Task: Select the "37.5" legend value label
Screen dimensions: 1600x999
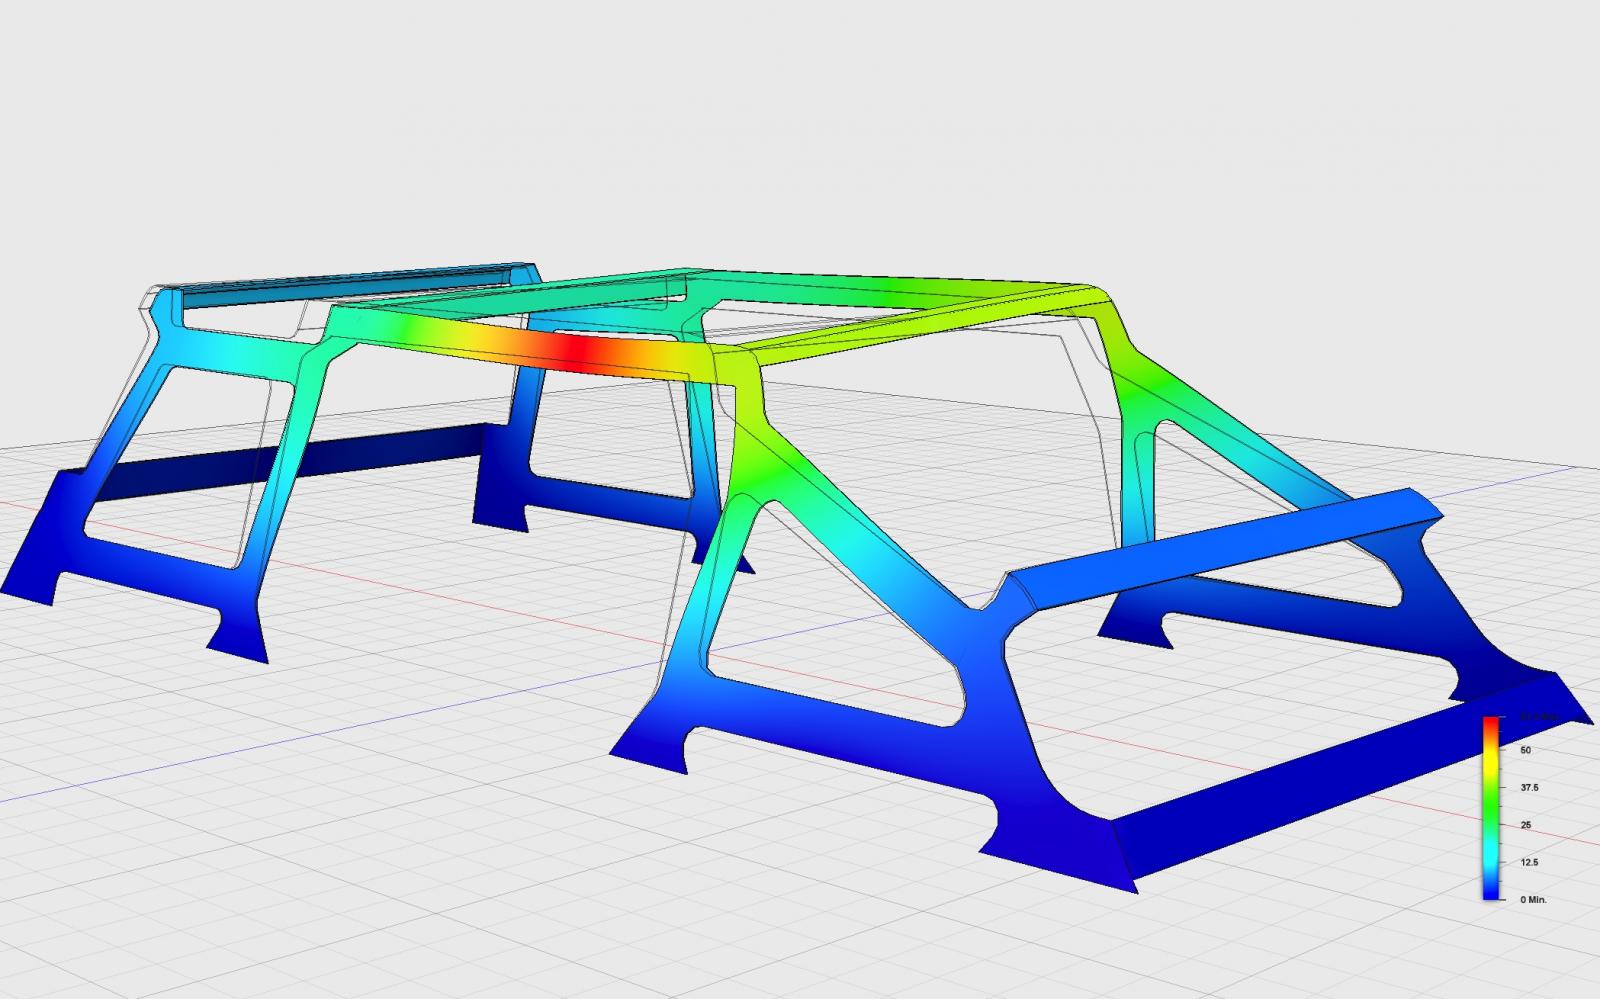Action: click(1530, 788)
